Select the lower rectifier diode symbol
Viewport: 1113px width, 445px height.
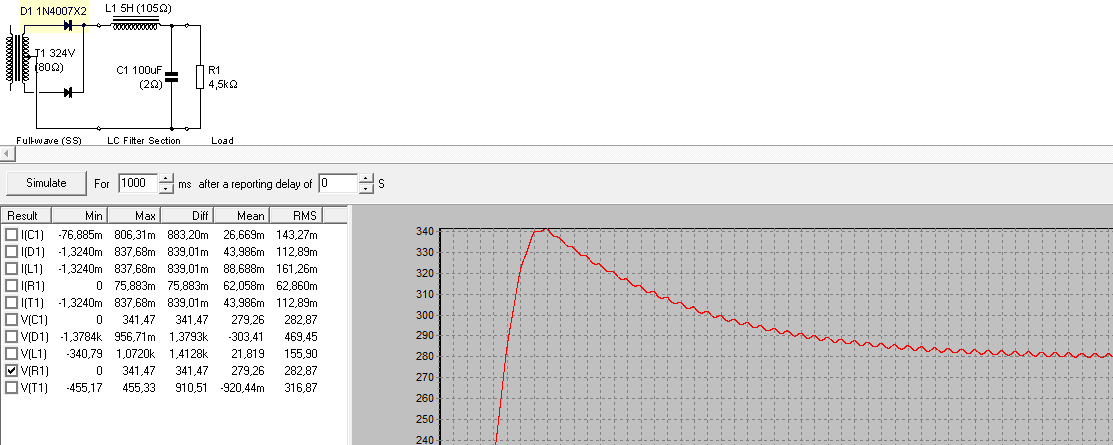coord(68,92)
